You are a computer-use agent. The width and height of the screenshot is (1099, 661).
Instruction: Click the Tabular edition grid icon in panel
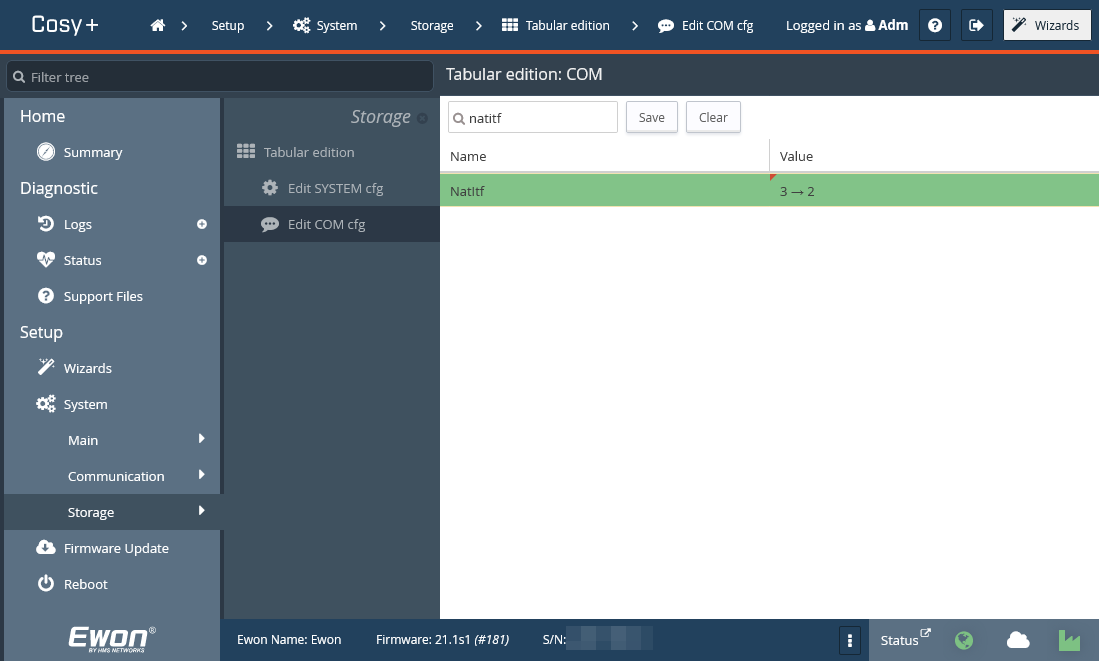pyautogui.click(x=245, y=151)
